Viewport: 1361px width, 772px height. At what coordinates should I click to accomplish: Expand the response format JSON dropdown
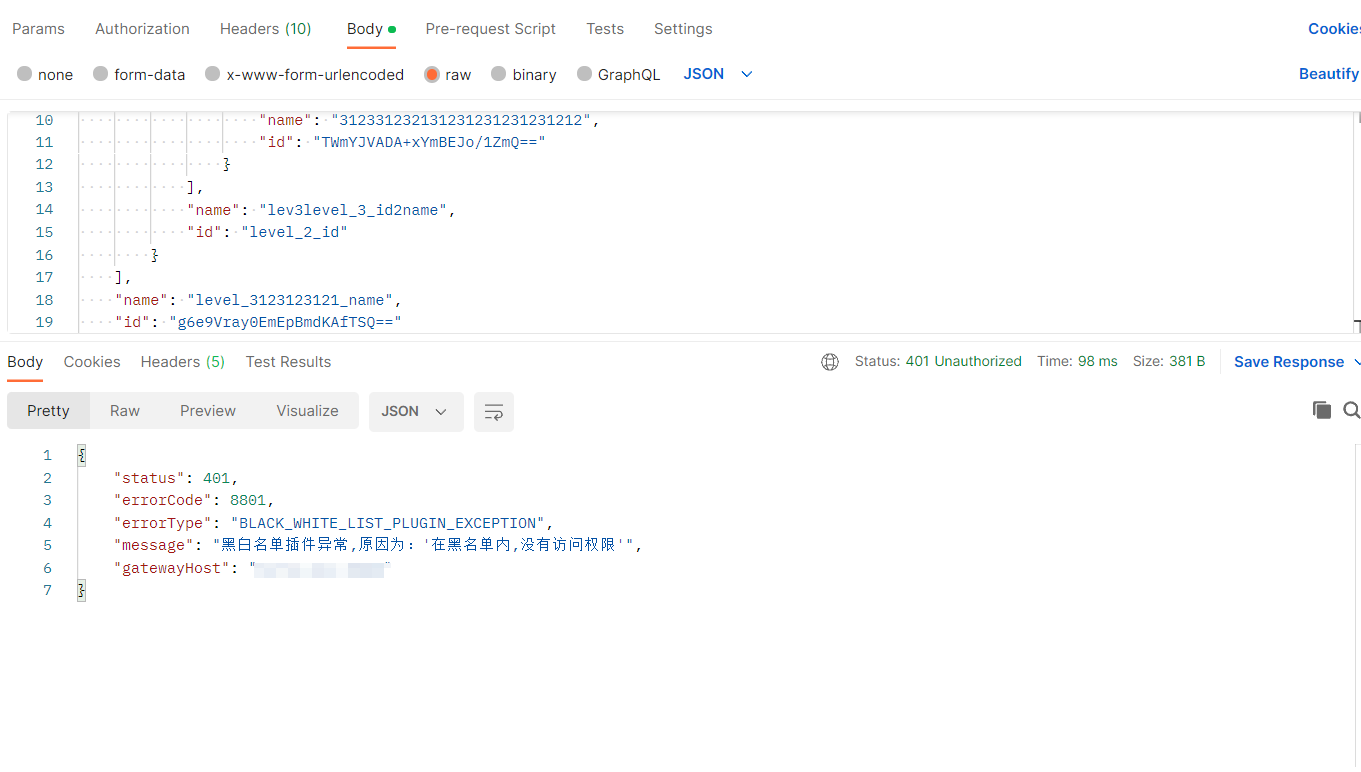point(415,412)
